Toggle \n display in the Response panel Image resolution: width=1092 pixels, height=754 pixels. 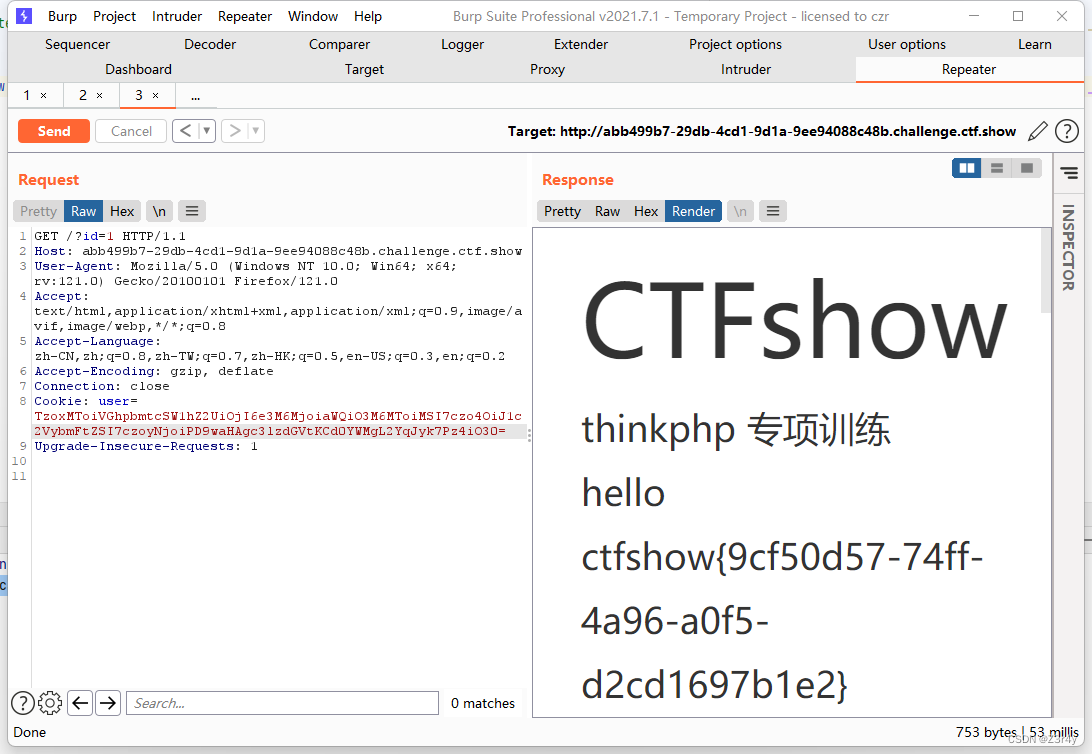tap(739, 210)
